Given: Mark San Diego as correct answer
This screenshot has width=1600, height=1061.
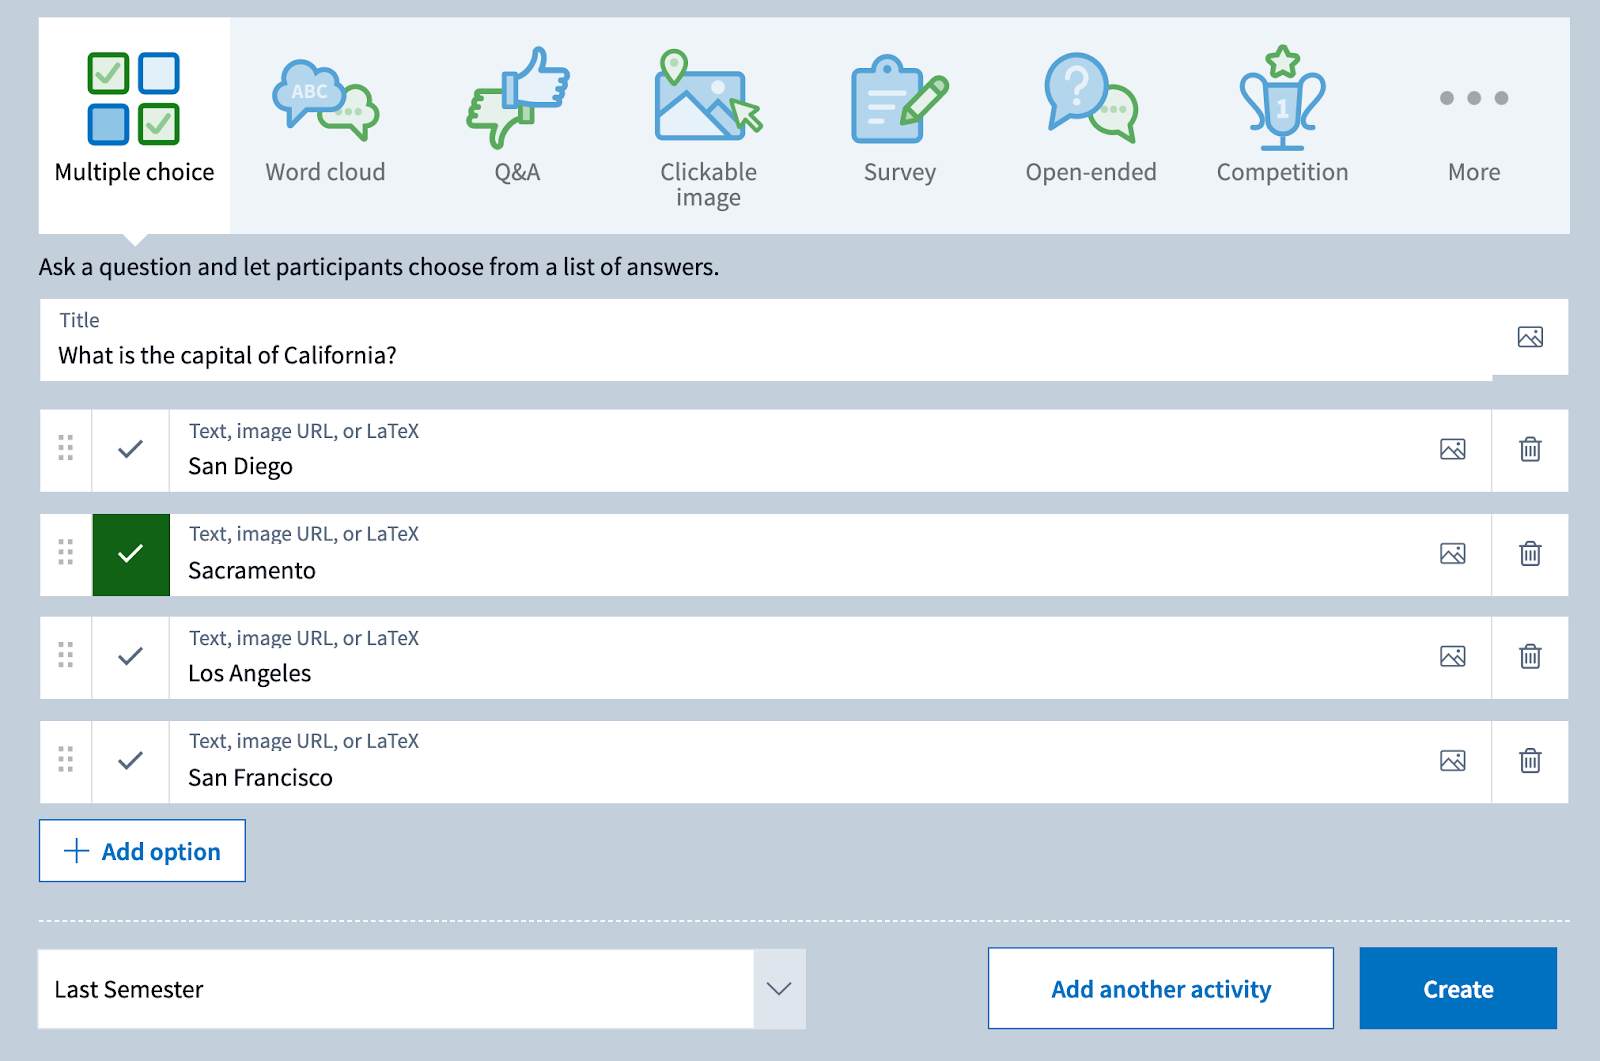Looking at the screenshot, I should (131, 450).
